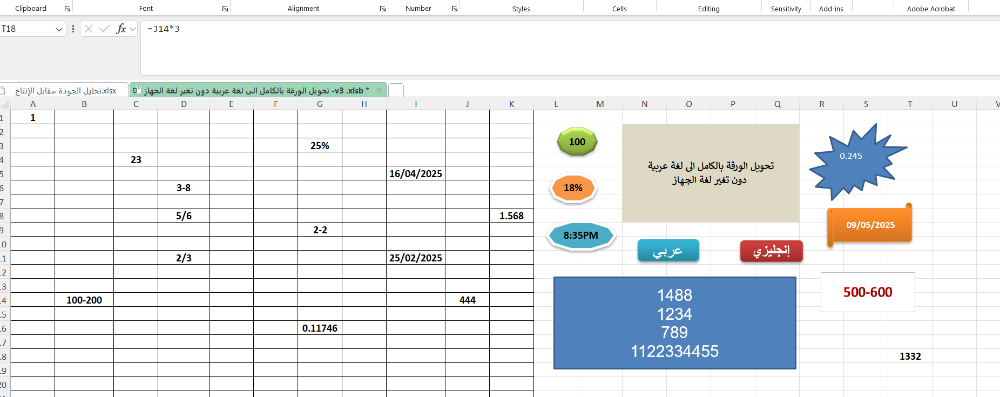Select the orange scroll shape with 09/05/2025
The width and height of the screenshot is (1000, 397).
(x=869, y=225)
